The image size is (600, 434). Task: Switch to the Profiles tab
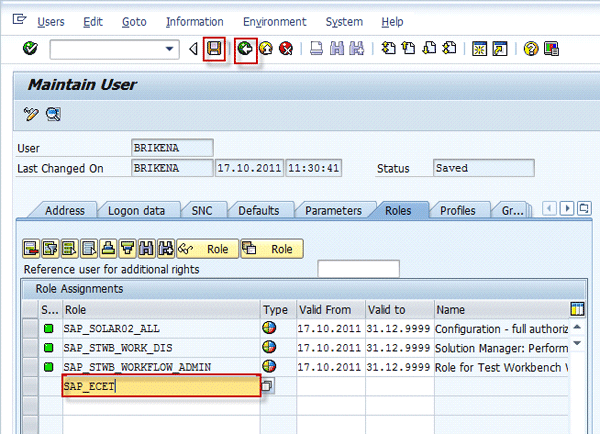tap(458, 210)
